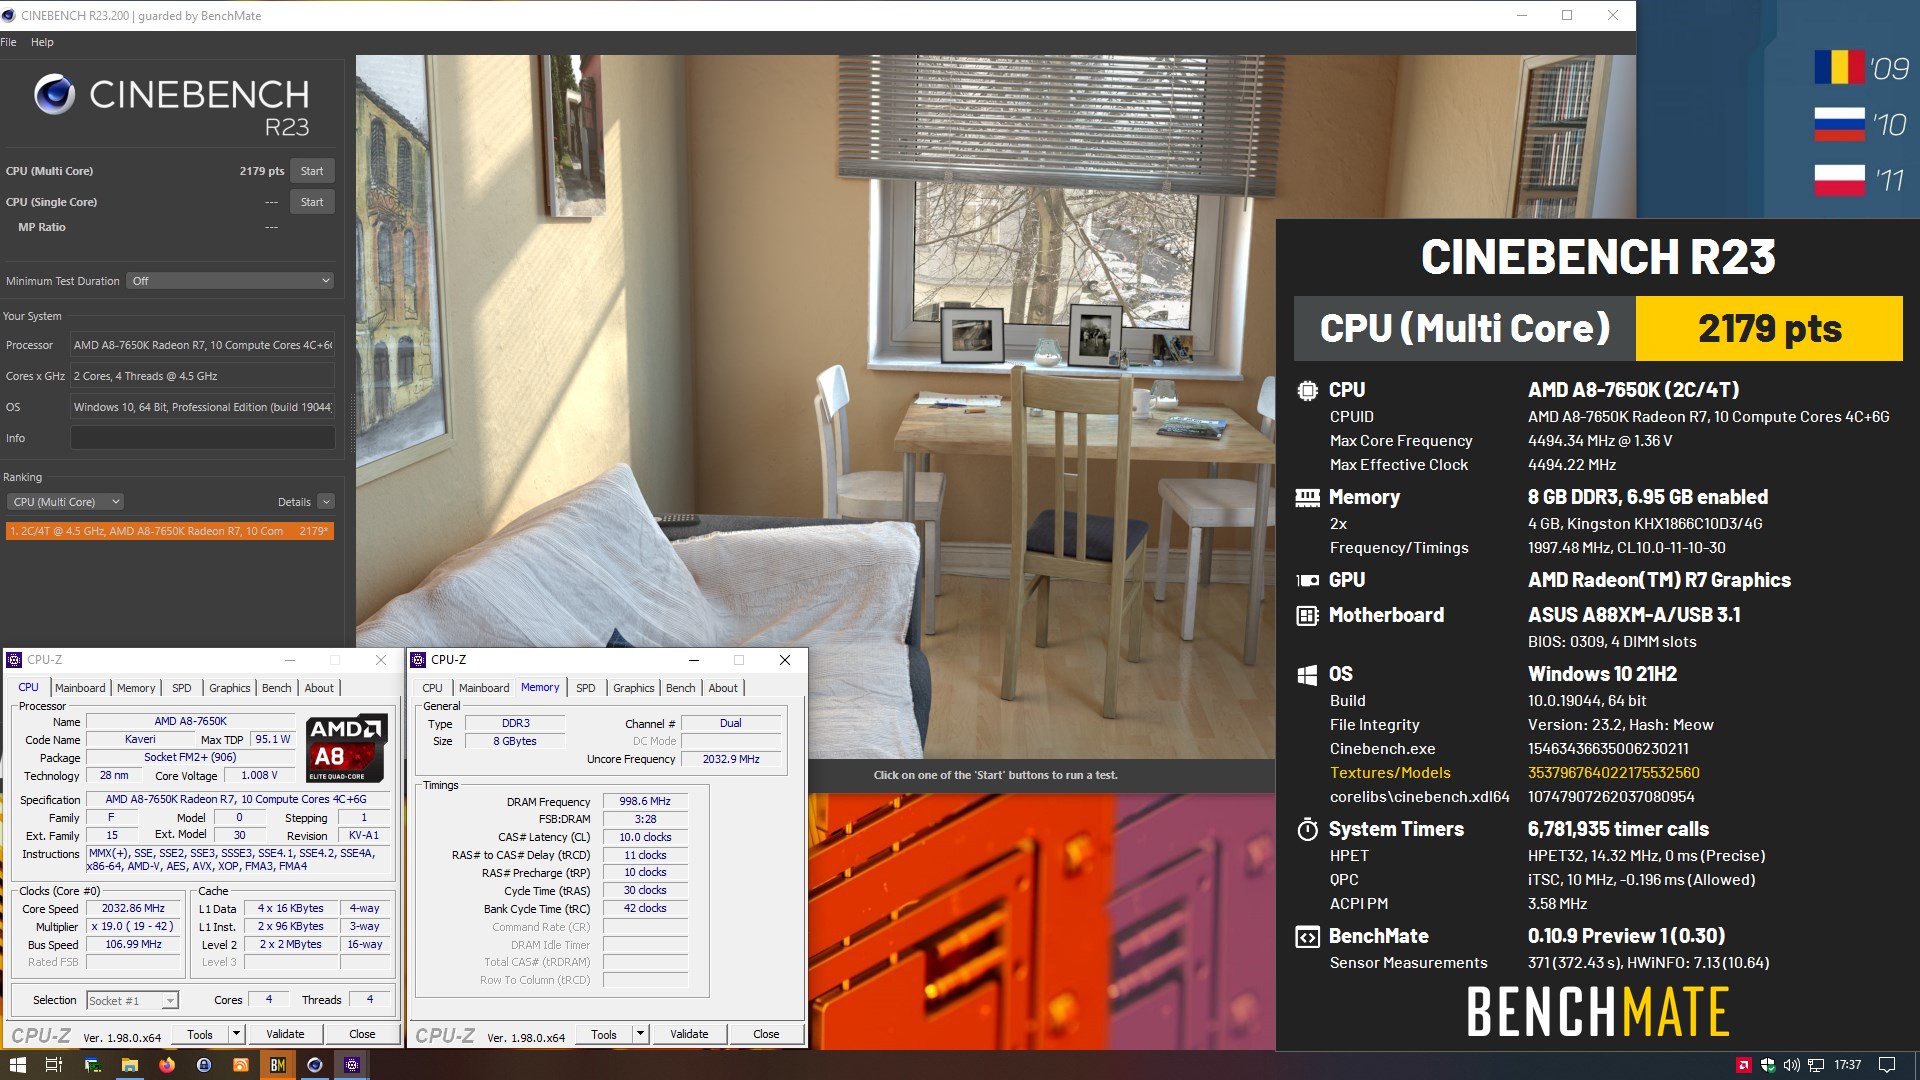Open Tools dropdown arrow in left CPU-Z

236,1034
